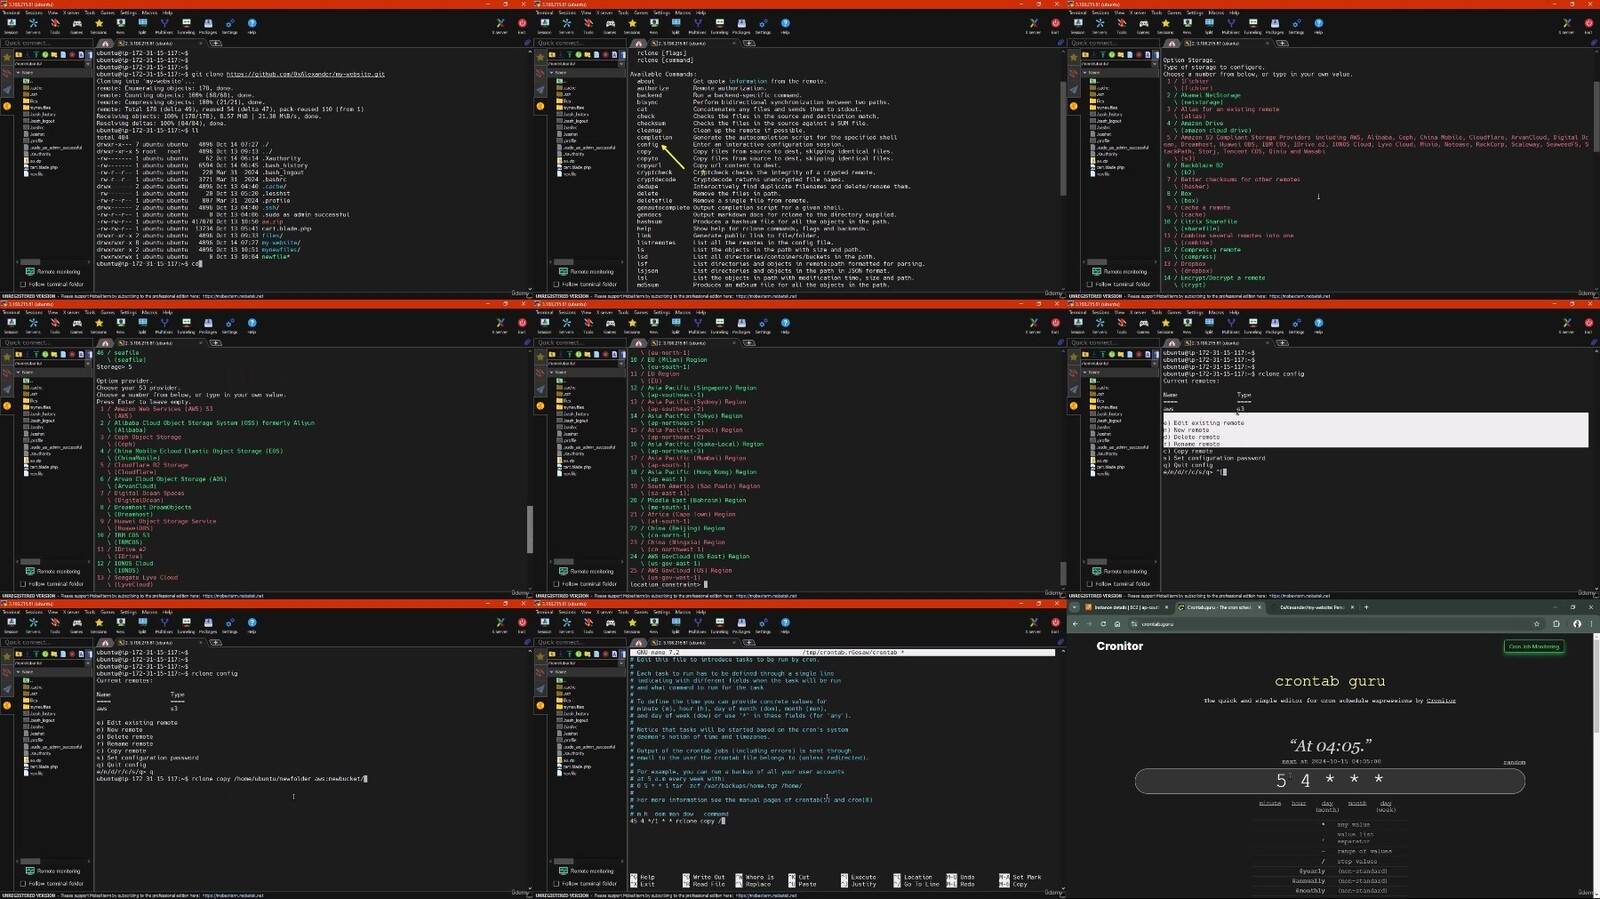Click Quick connect field in git clone window
Screen dimensions: 1600x899
coord(46,43)
